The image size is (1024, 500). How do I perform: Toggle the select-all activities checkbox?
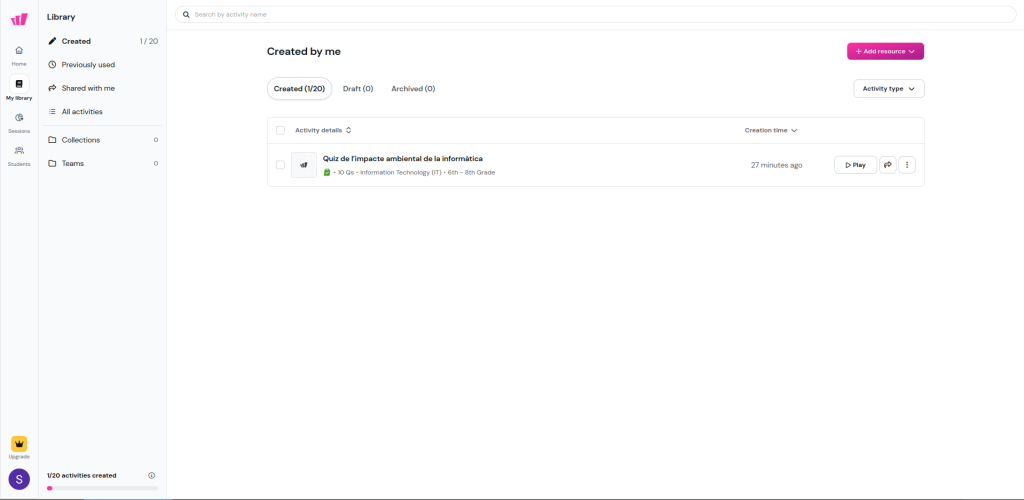280,130
